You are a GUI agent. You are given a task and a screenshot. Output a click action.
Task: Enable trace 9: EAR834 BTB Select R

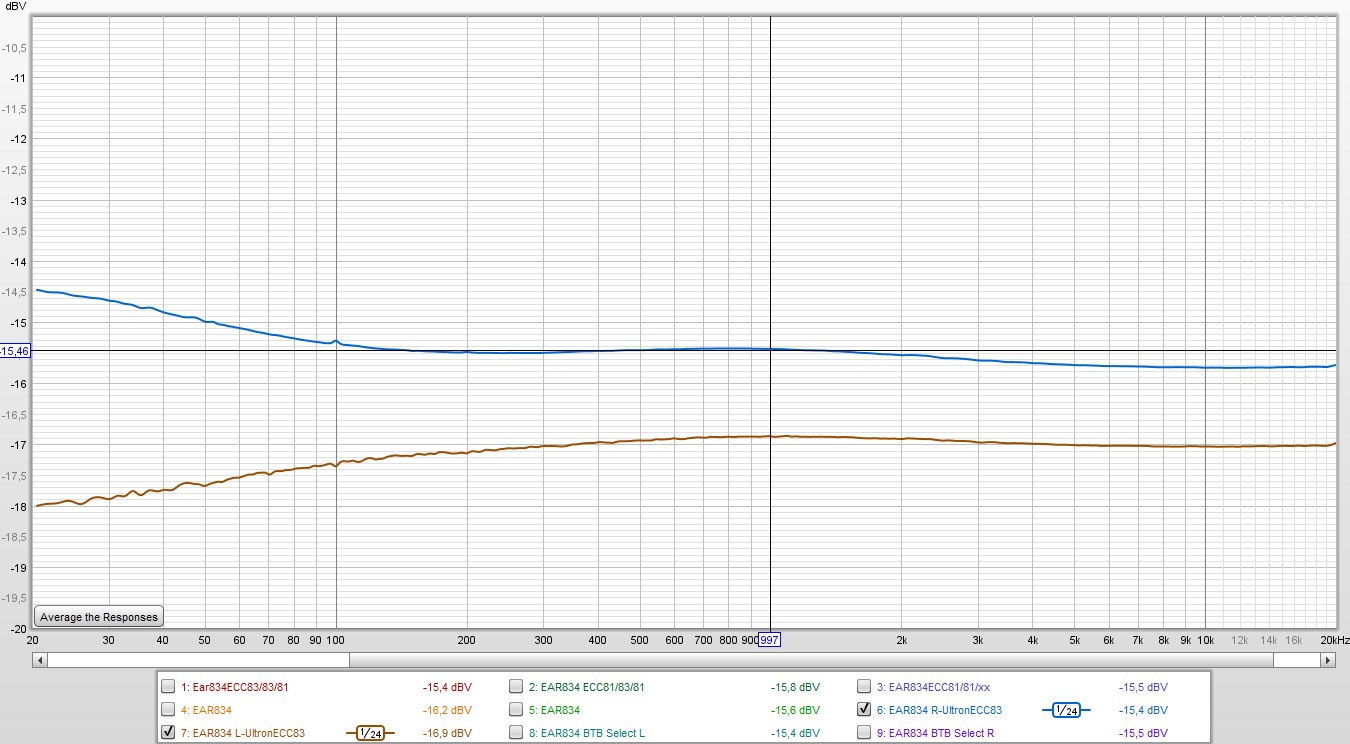[x=863, y=733]
